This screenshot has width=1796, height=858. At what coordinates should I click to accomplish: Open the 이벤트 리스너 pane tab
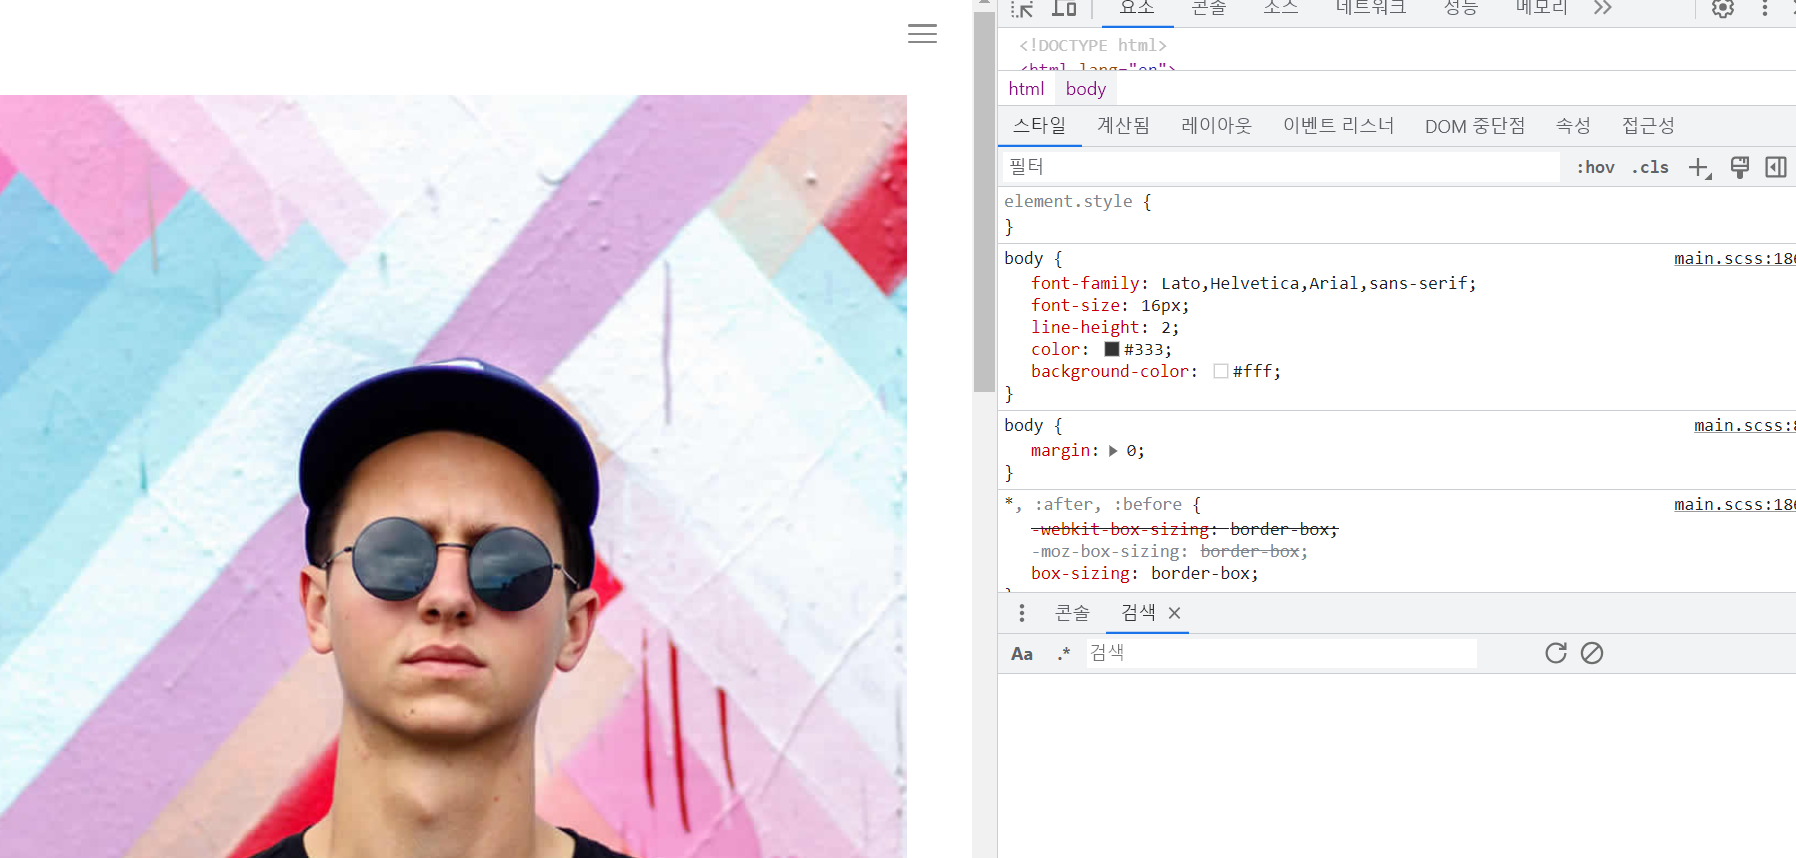coord(1339,126)
